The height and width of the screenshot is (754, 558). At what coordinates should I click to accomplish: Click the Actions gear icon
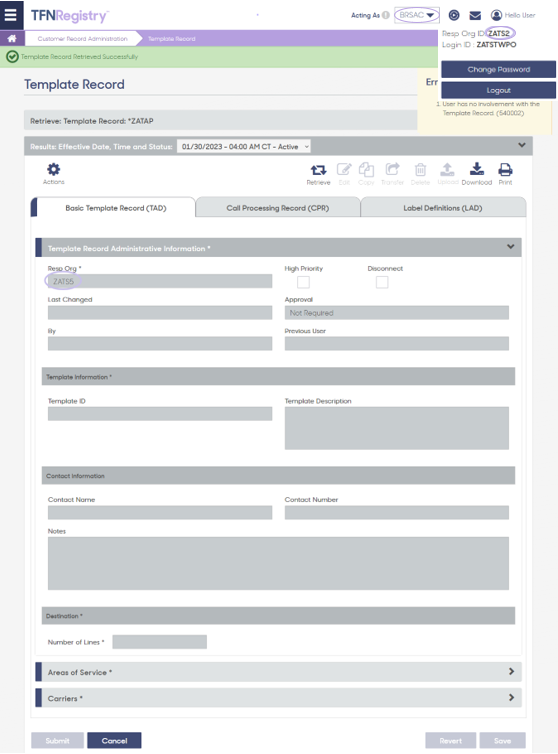(53, 169)
